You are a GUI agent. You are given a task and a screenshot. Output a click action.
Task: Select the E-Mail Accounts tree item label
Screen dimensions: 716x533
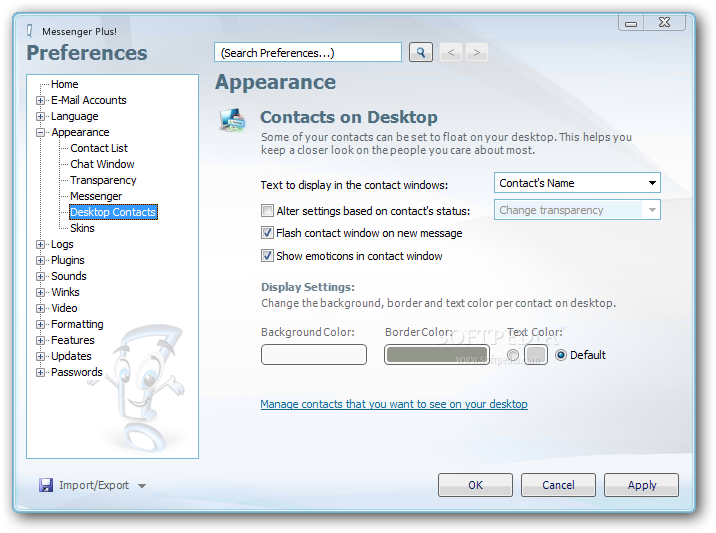pos(89,100)
